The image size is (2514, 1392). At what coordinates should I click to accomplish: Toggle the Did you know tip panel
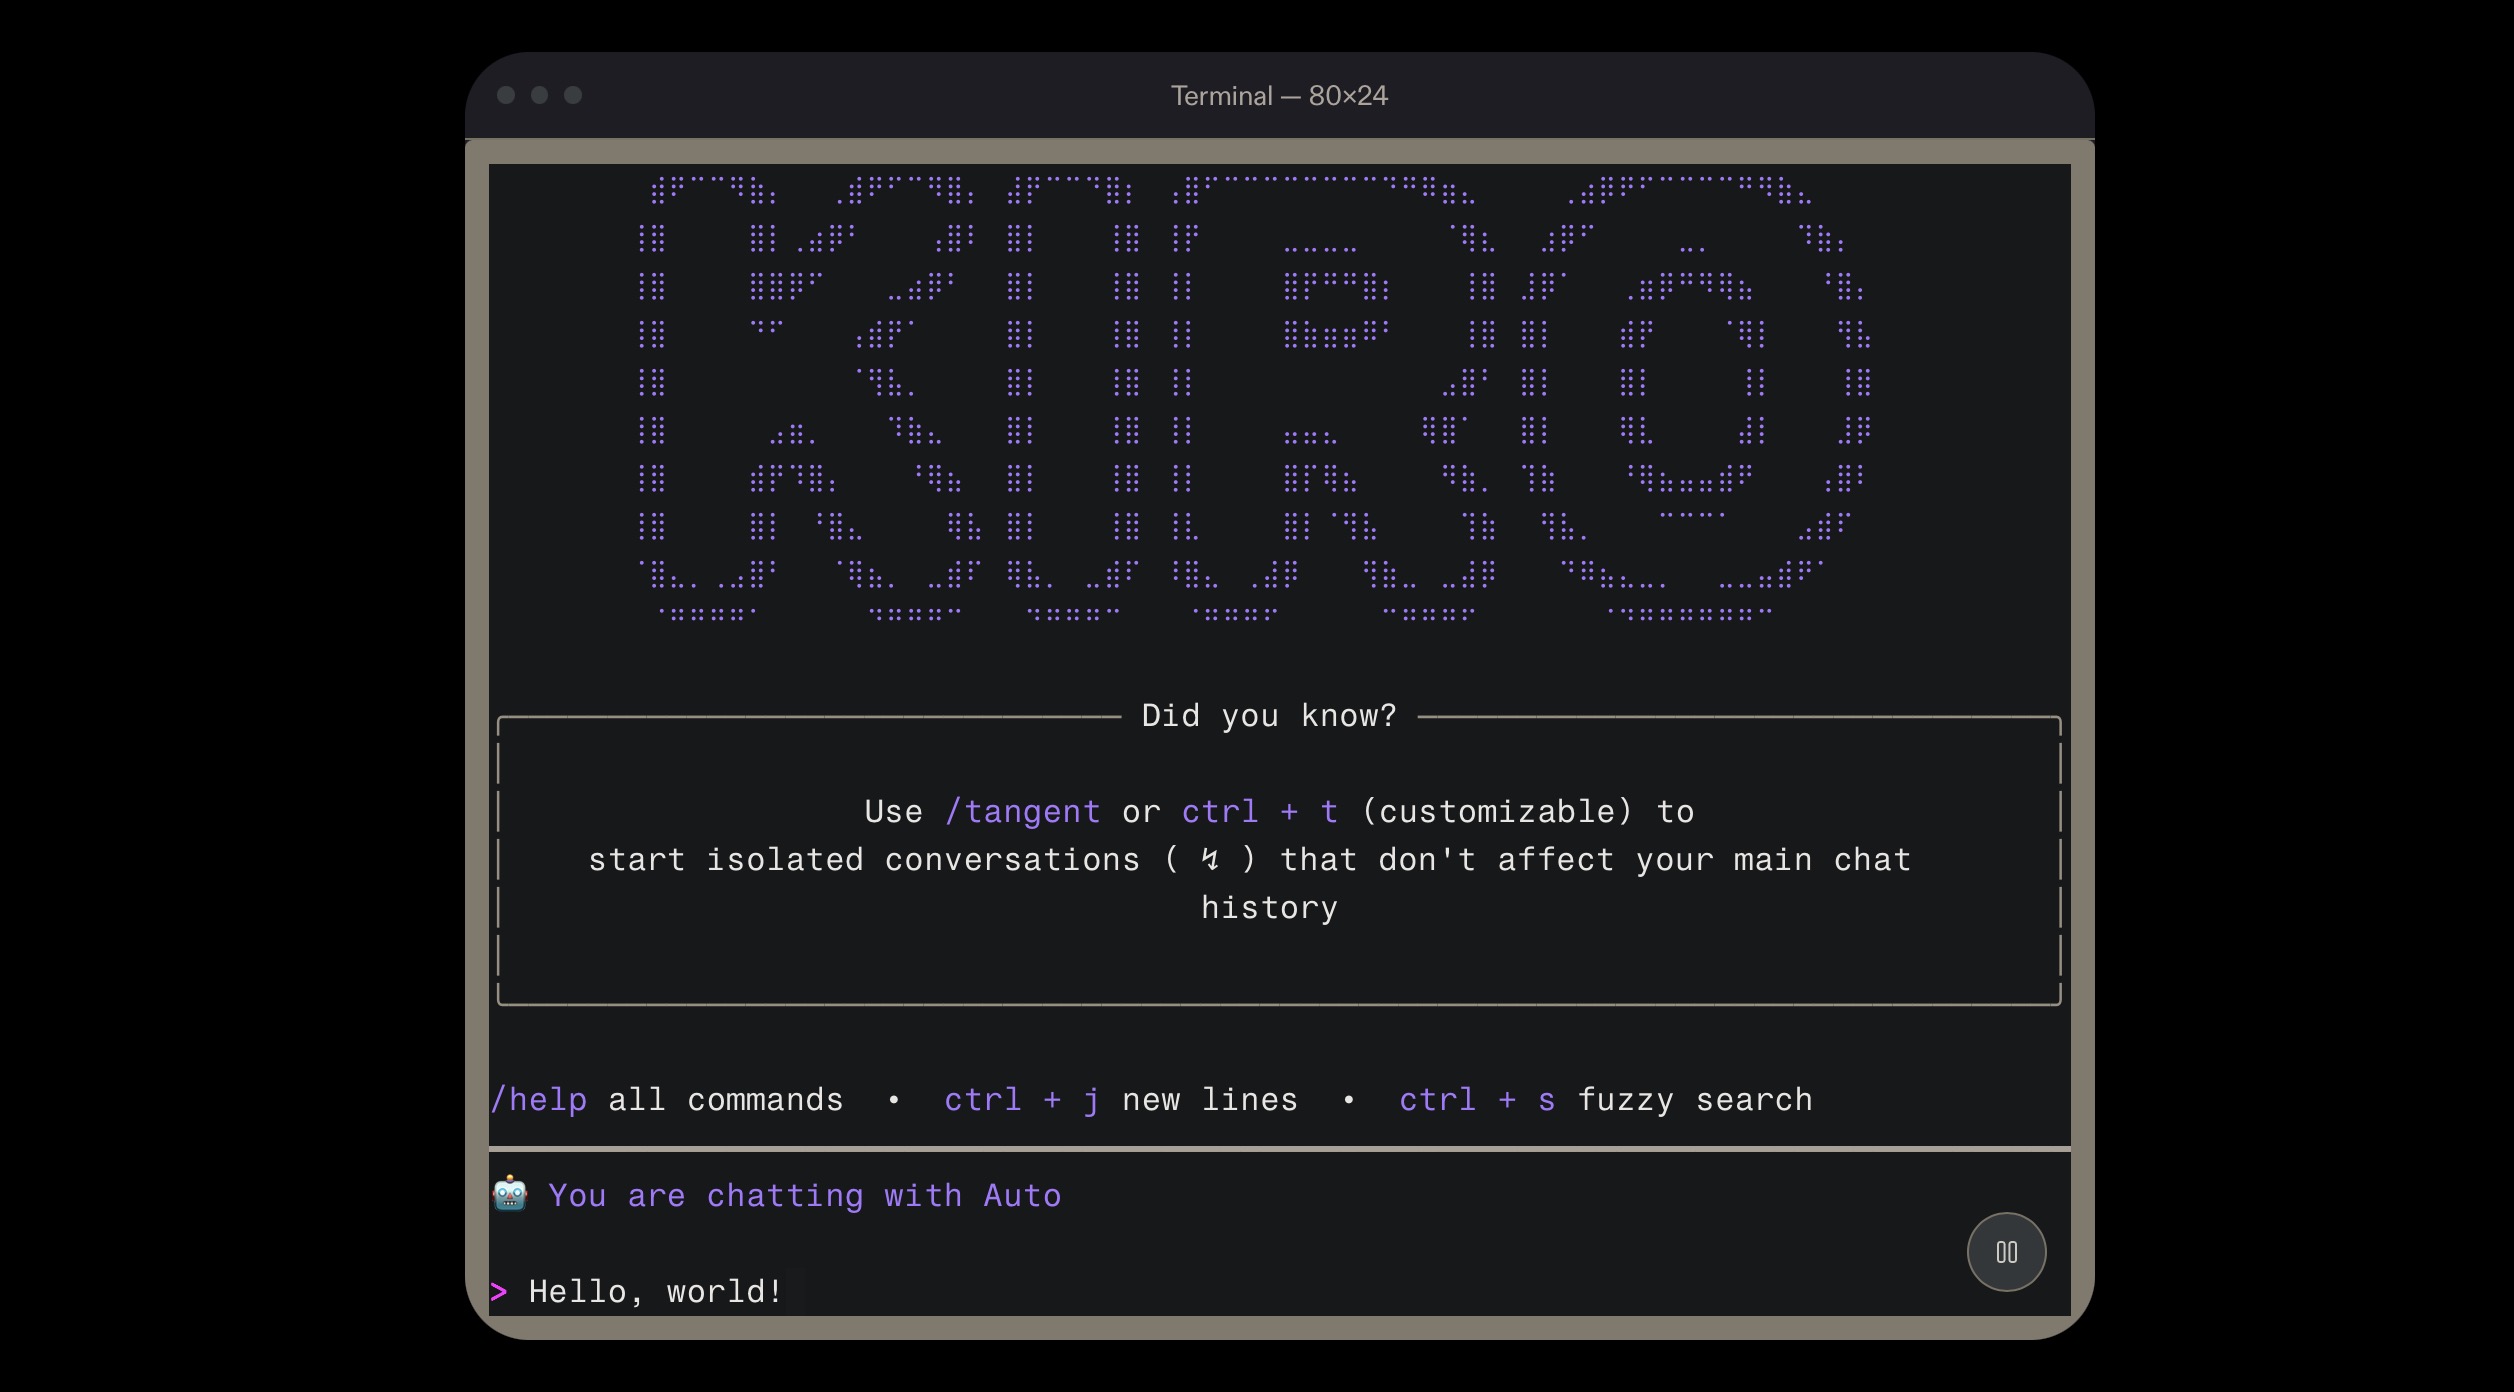point(1268,715)
